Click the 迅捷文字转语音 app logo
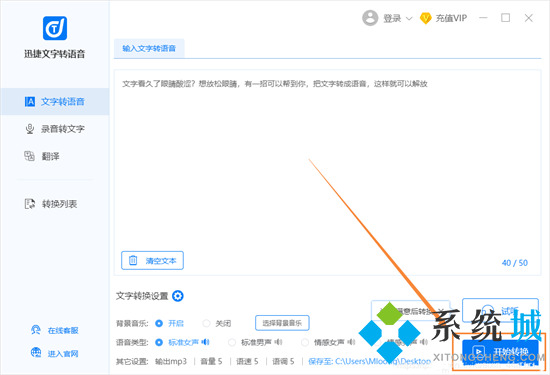 55,28
